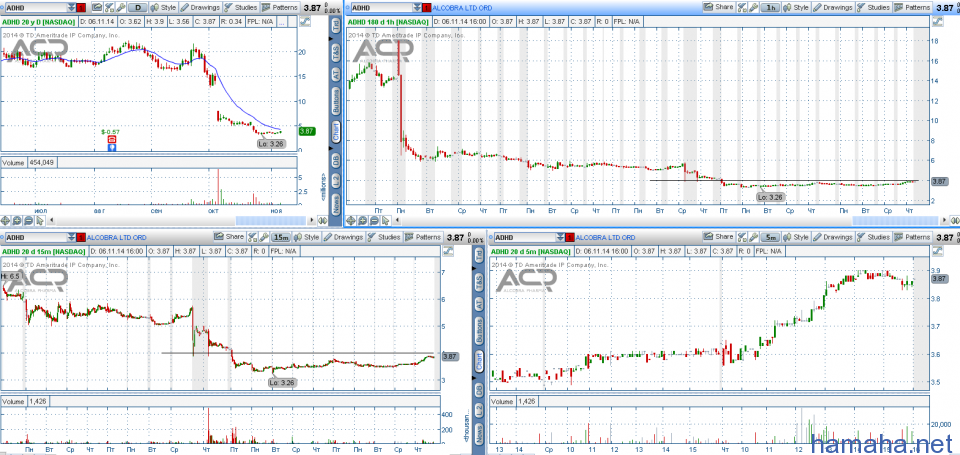The height and width of the screenshot is (455, 960).
Task: Open Edit studies flask icon in 1h chart
Action: [741, 7]
